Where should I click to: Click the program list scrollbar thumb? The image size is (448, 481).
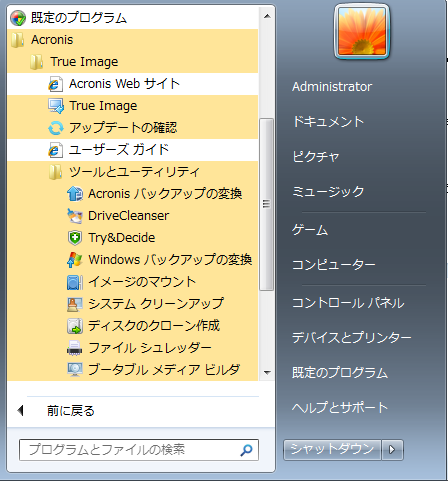coord(266,204)
